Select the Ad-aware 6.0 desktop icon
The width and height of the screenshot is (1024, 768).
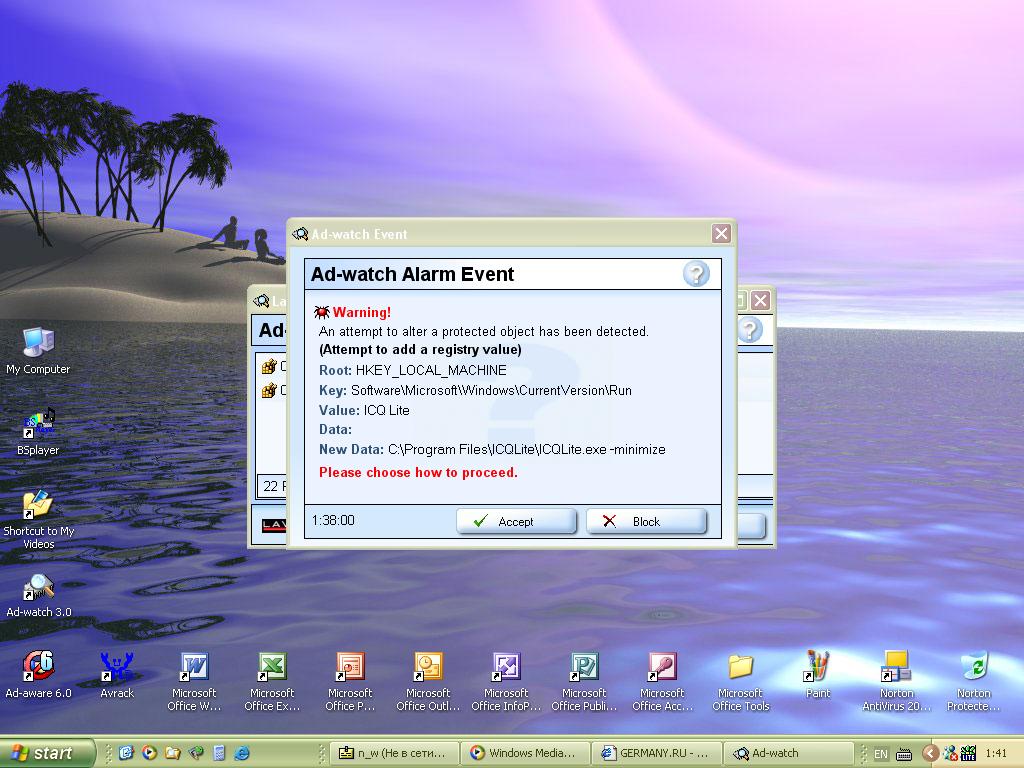38,667
